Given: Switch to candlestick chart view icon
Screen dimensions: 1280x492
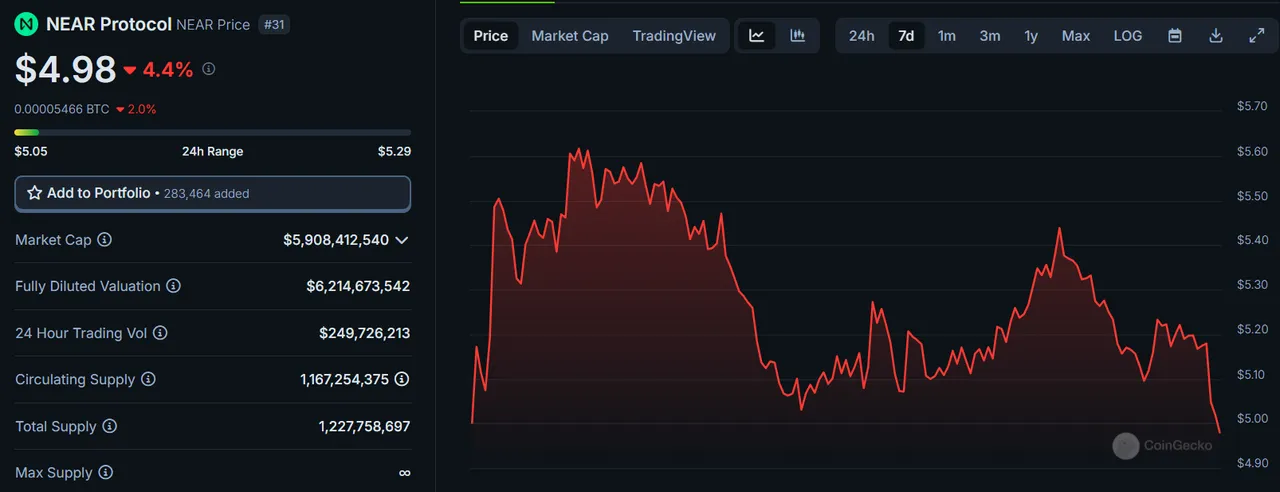Looking at the screenshot, I should click(797, 36).
